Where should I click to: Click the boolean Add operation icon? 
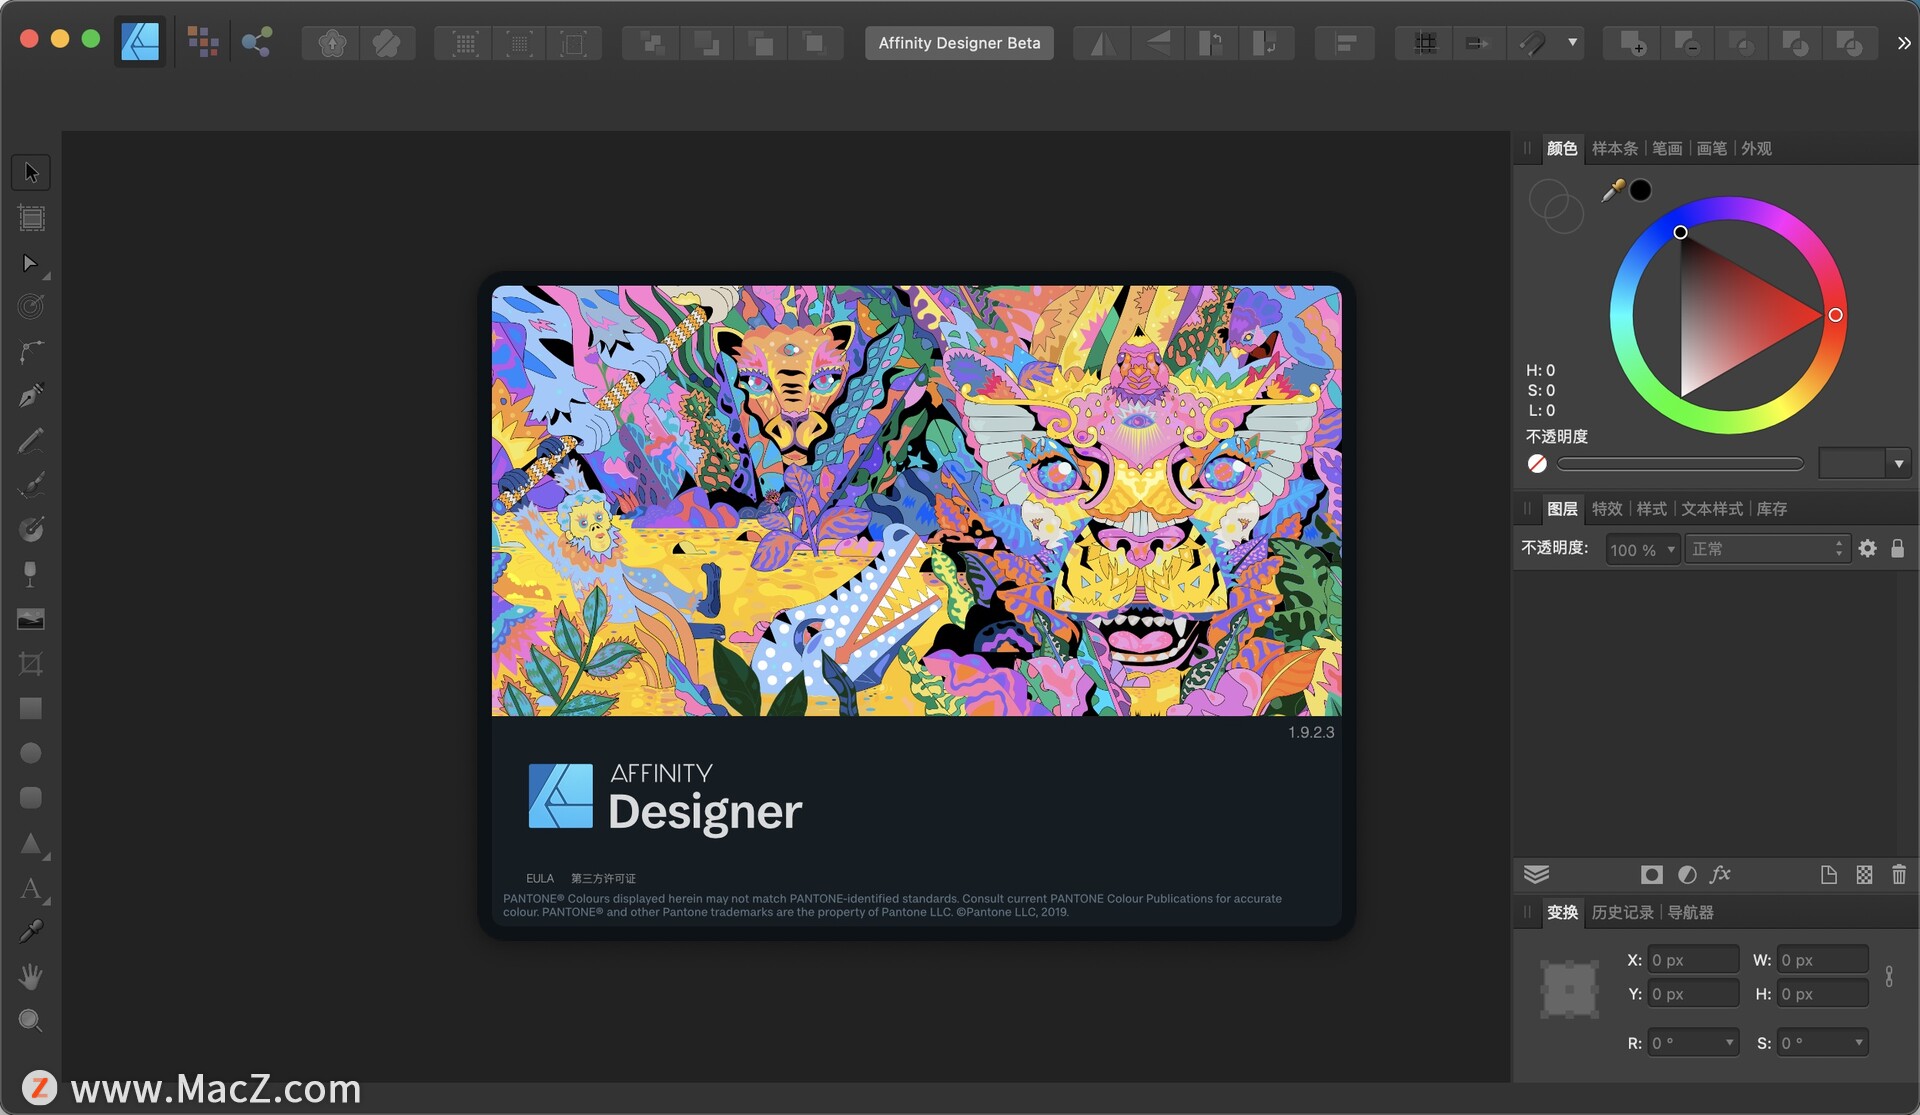1632,43
